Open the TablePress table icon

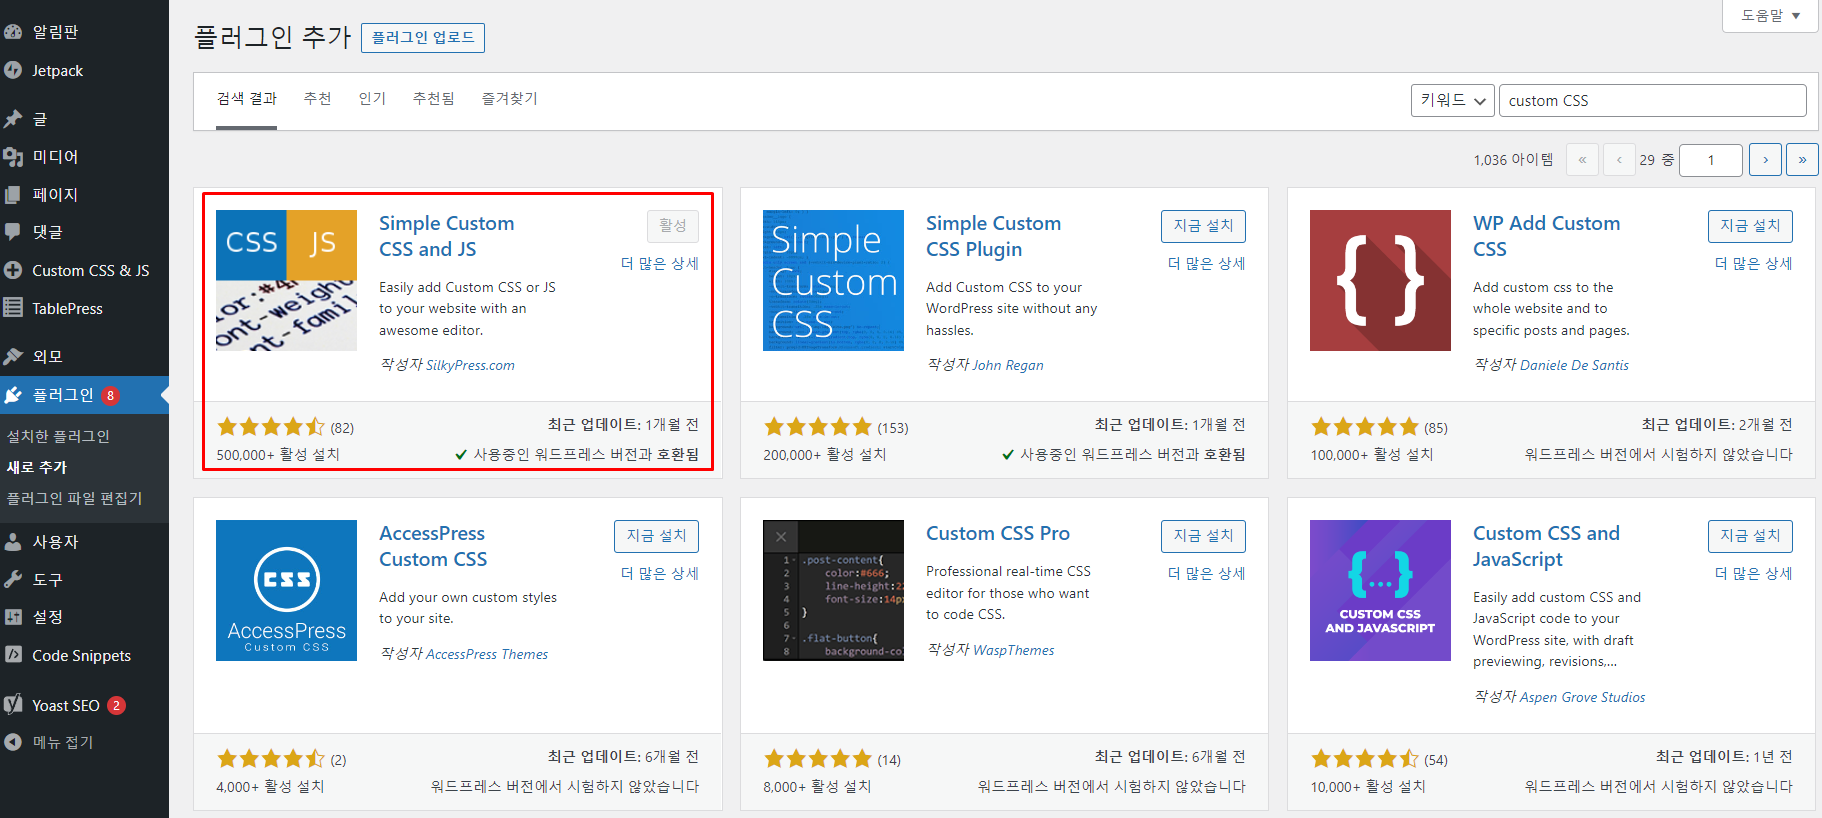[13, 308]
